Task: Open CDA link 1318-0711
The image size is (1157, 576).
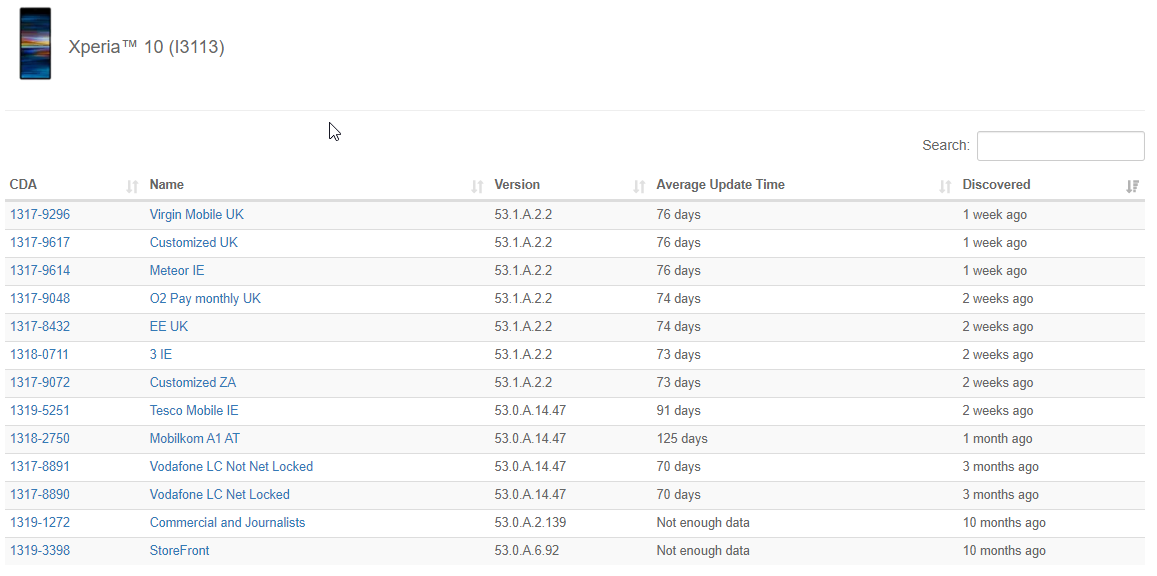Action: 39,355
